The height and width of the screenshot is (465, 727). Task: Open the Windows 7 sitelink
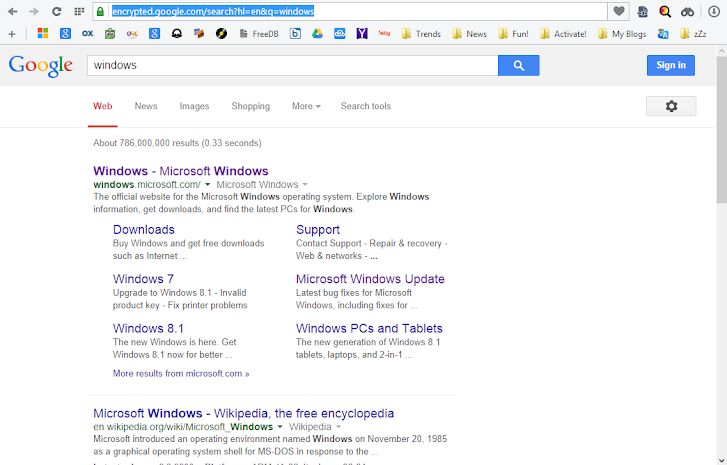[143, 279]
